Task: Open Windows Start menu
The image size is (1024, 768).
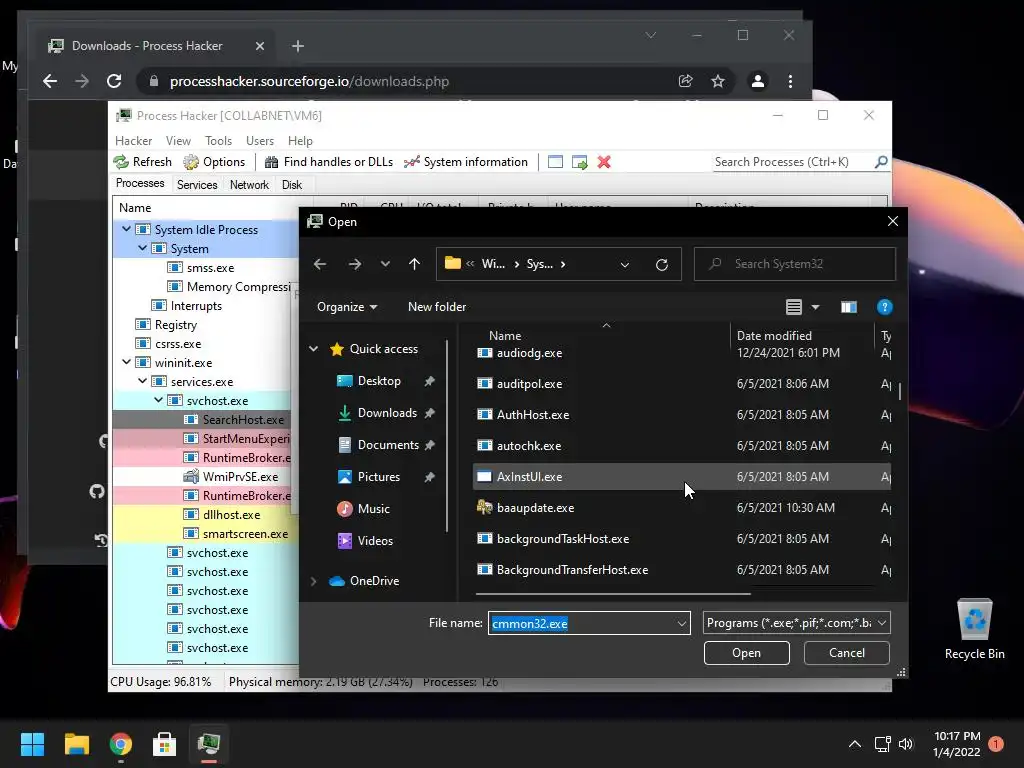Action: pos(32,744)
